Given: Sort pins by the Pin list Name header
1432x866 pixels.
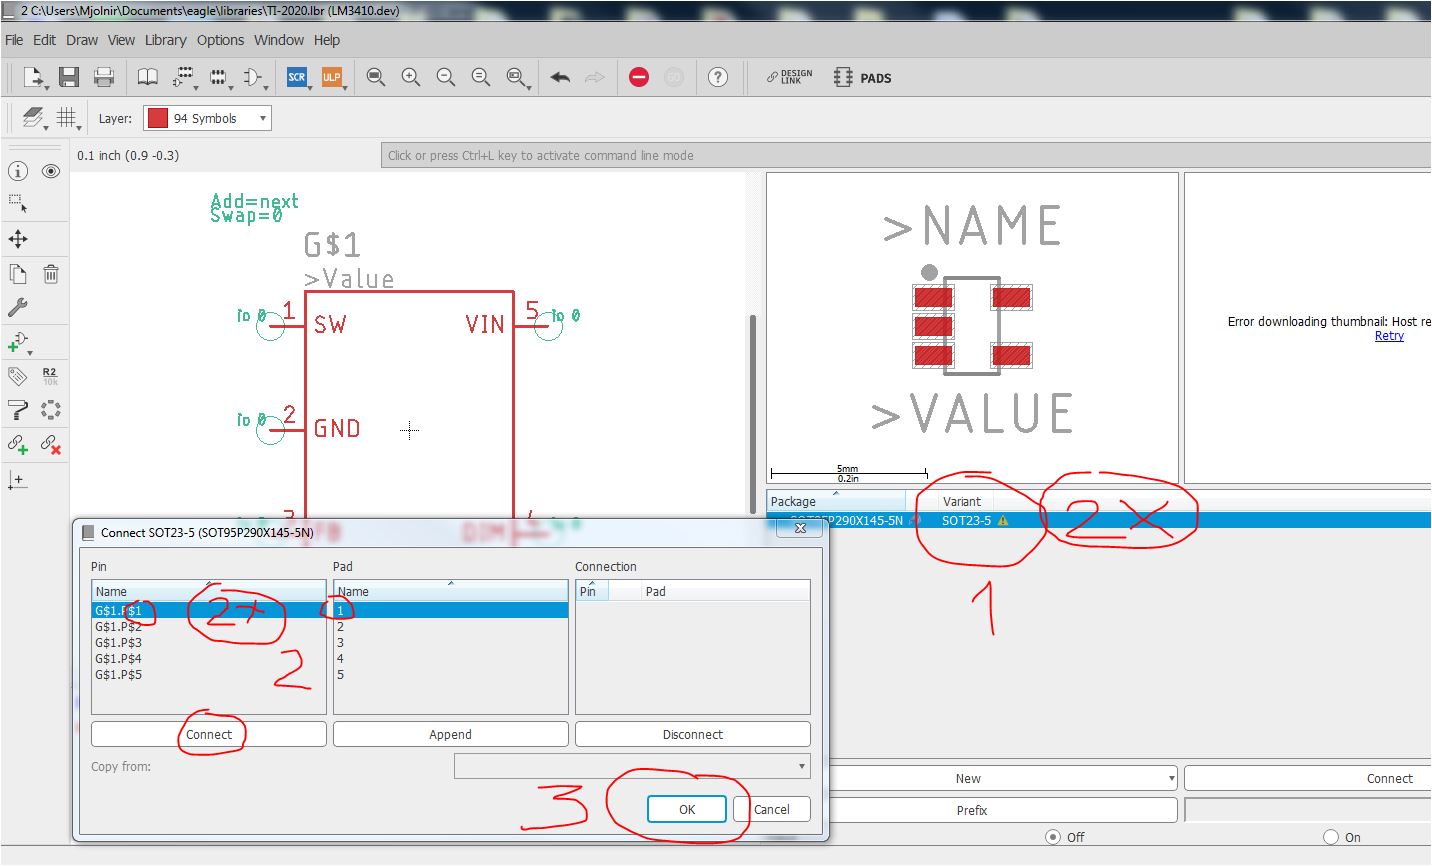Looking at the screenshot, I should click(x=208, y=591).
